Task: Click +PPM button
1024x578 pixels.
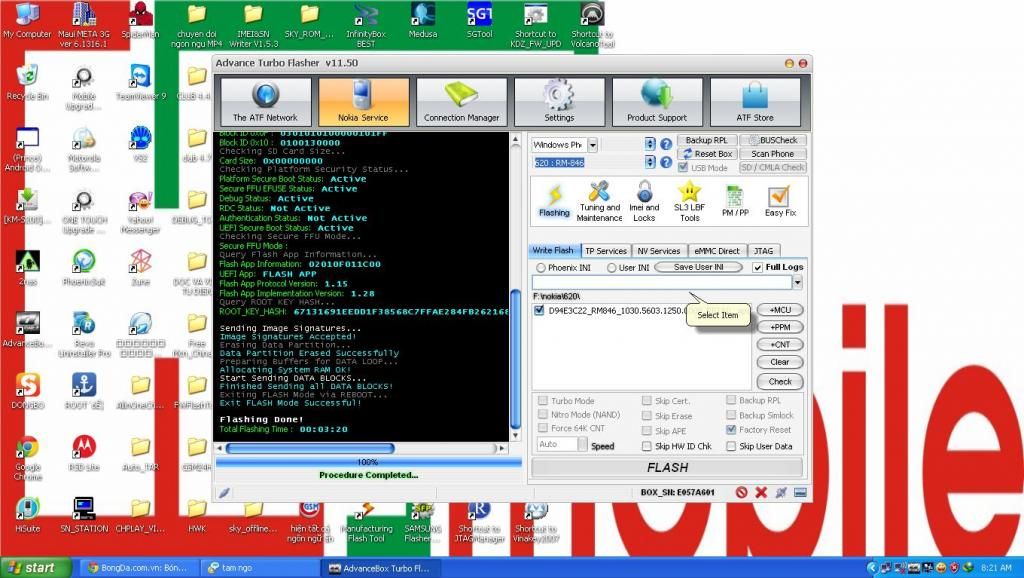Action: (x=780, y=327)
